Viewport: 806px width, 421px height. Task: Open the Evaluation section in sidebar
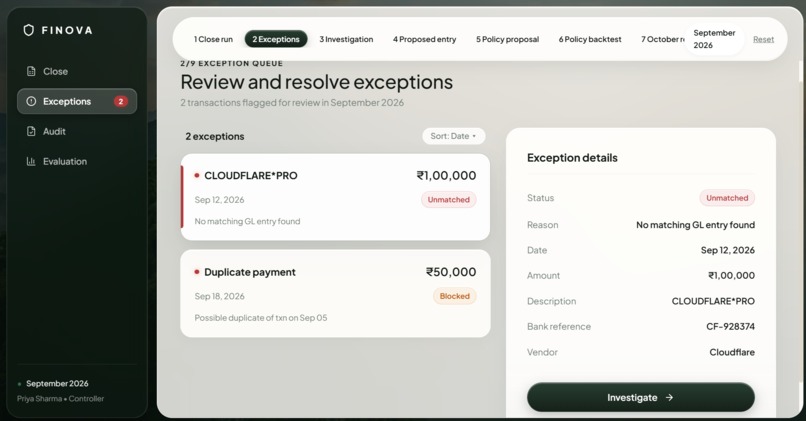77,161
